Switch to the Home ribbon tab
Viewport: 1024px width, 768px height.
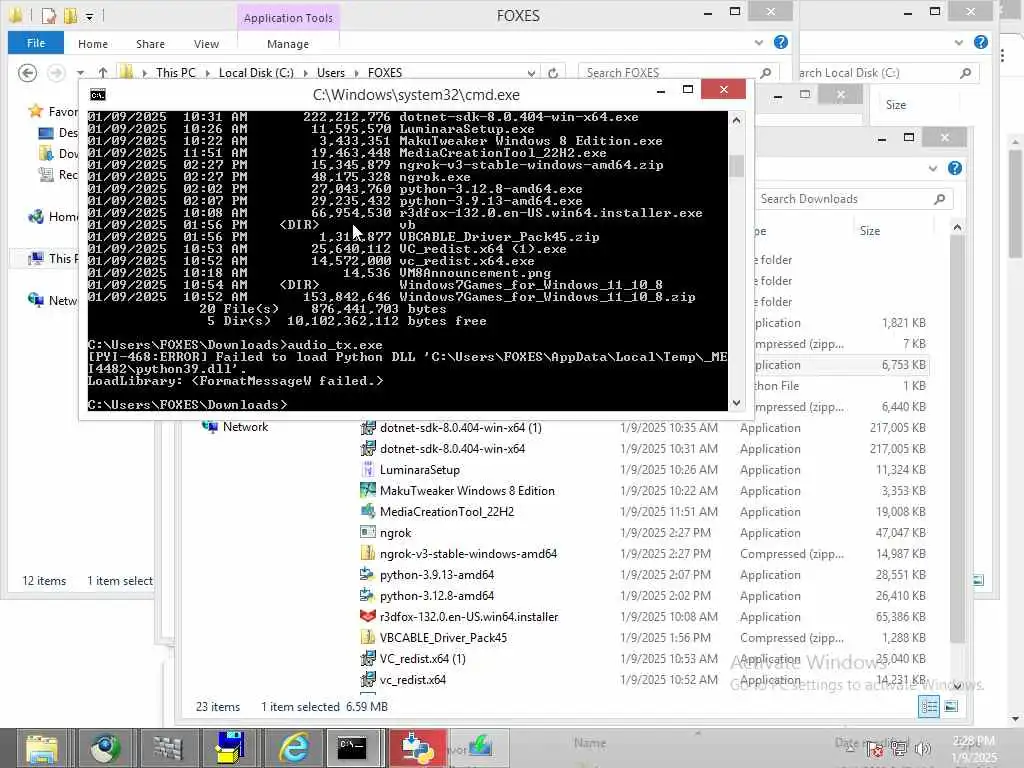(93, 44)
